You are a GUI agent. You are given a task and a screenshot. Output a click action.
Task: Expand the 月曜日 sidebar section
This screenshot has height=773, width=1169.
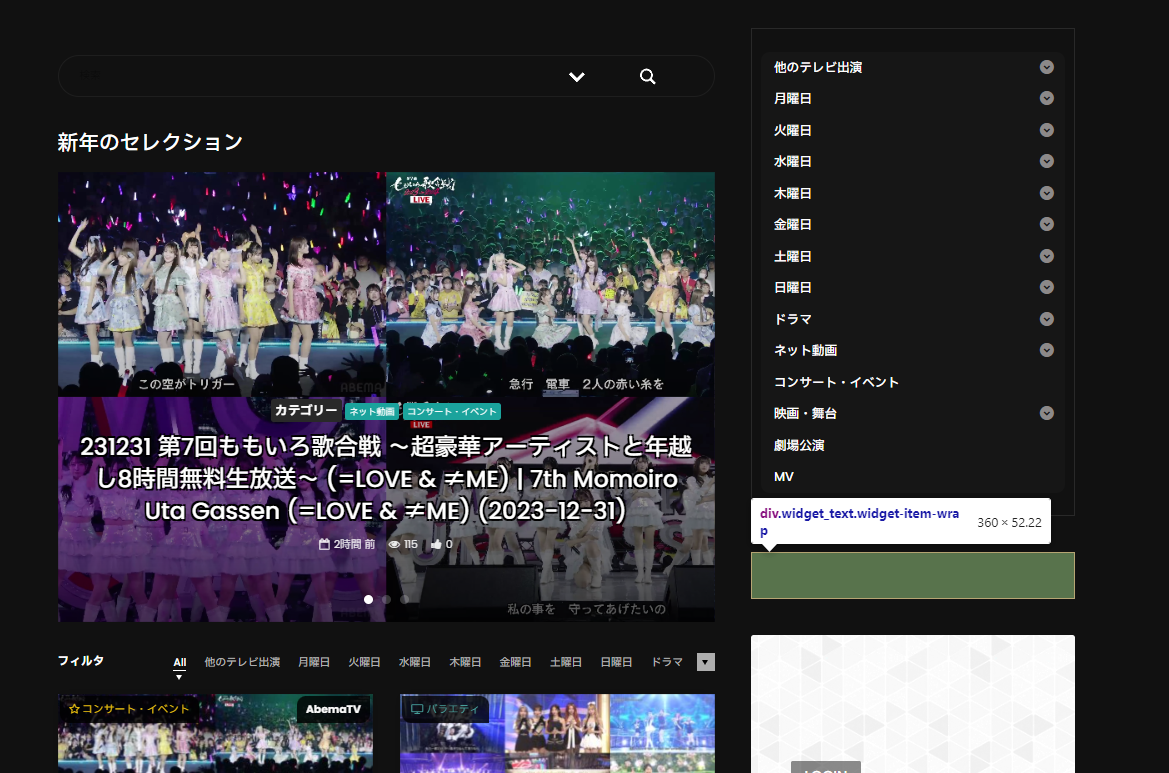(x=1046, y=98)
